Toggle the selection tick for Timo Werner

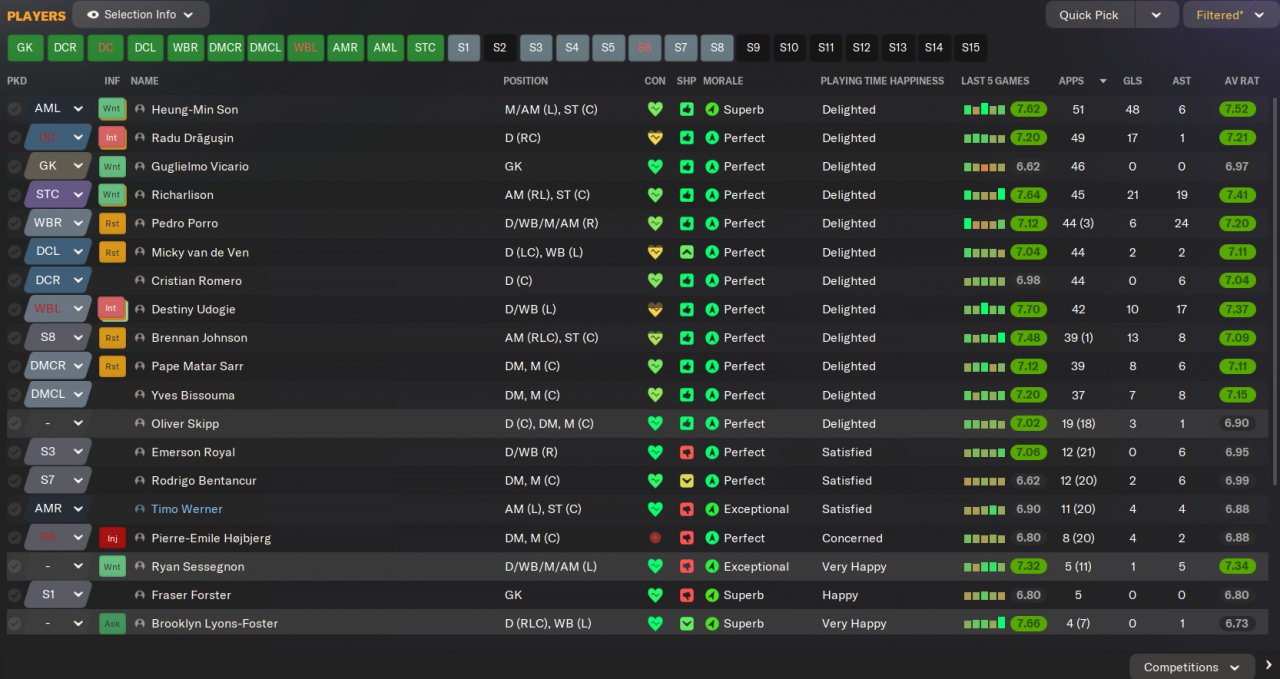click(14, 509)
